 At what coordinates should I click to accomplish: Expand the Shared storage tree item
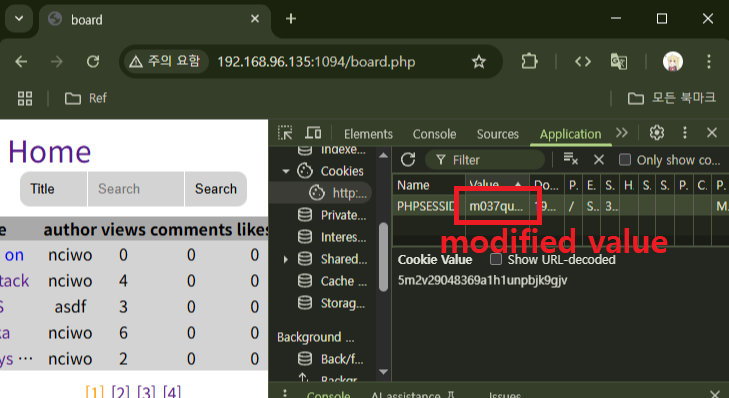285,259
